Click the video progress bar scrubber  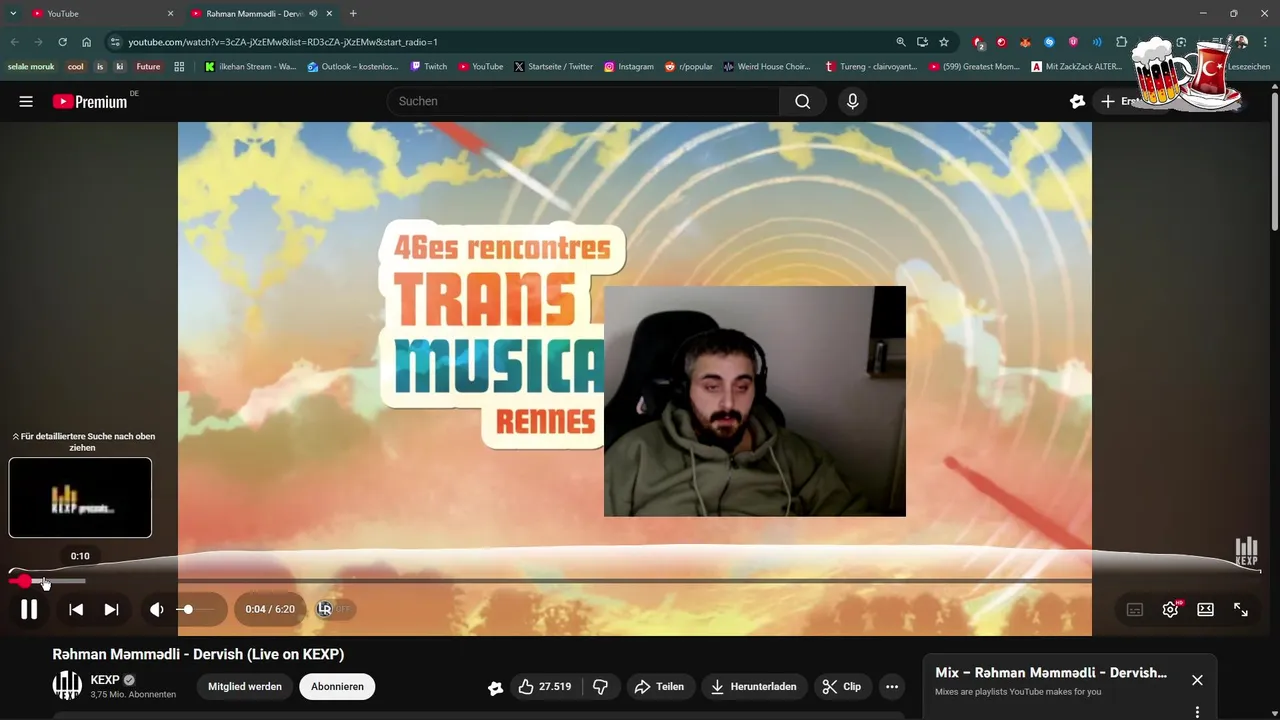[24, 581]
